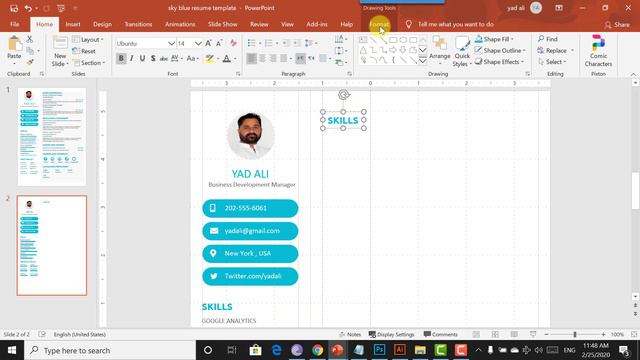Increase the font size
The width and height of the screenshot is (640, 360).
point(209,43)
